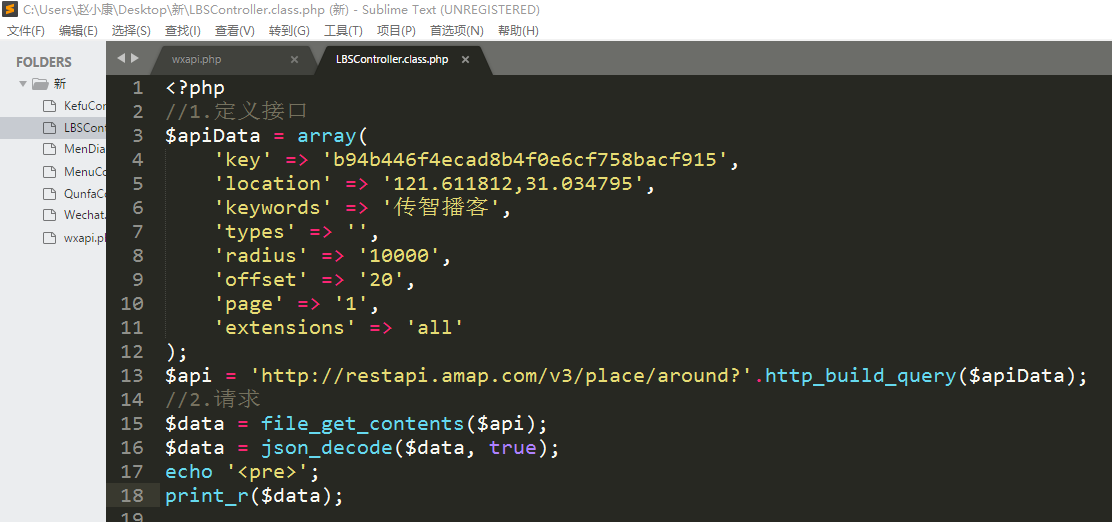Click the file icon next to KefuCon file
Viewport: 1112px width, 522px height.
[x=48, y=106]
